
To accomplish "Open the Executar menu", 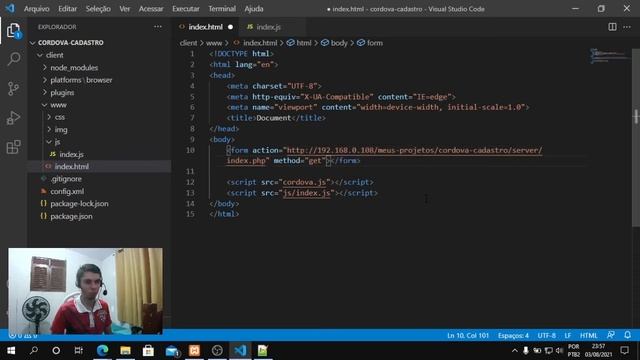I will click(186, 9).
